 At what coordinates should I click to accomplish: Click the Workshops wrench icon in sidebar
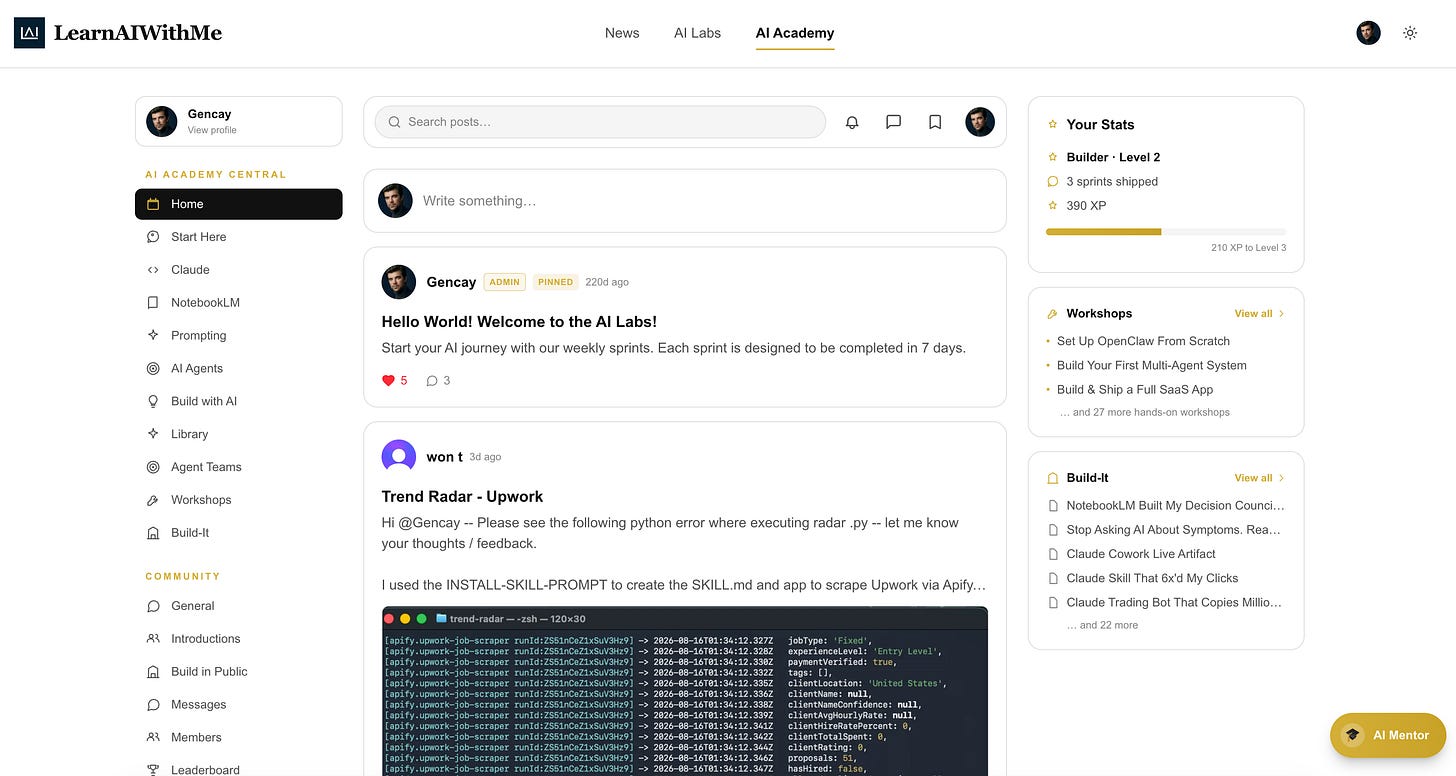[x=153, y=500]
